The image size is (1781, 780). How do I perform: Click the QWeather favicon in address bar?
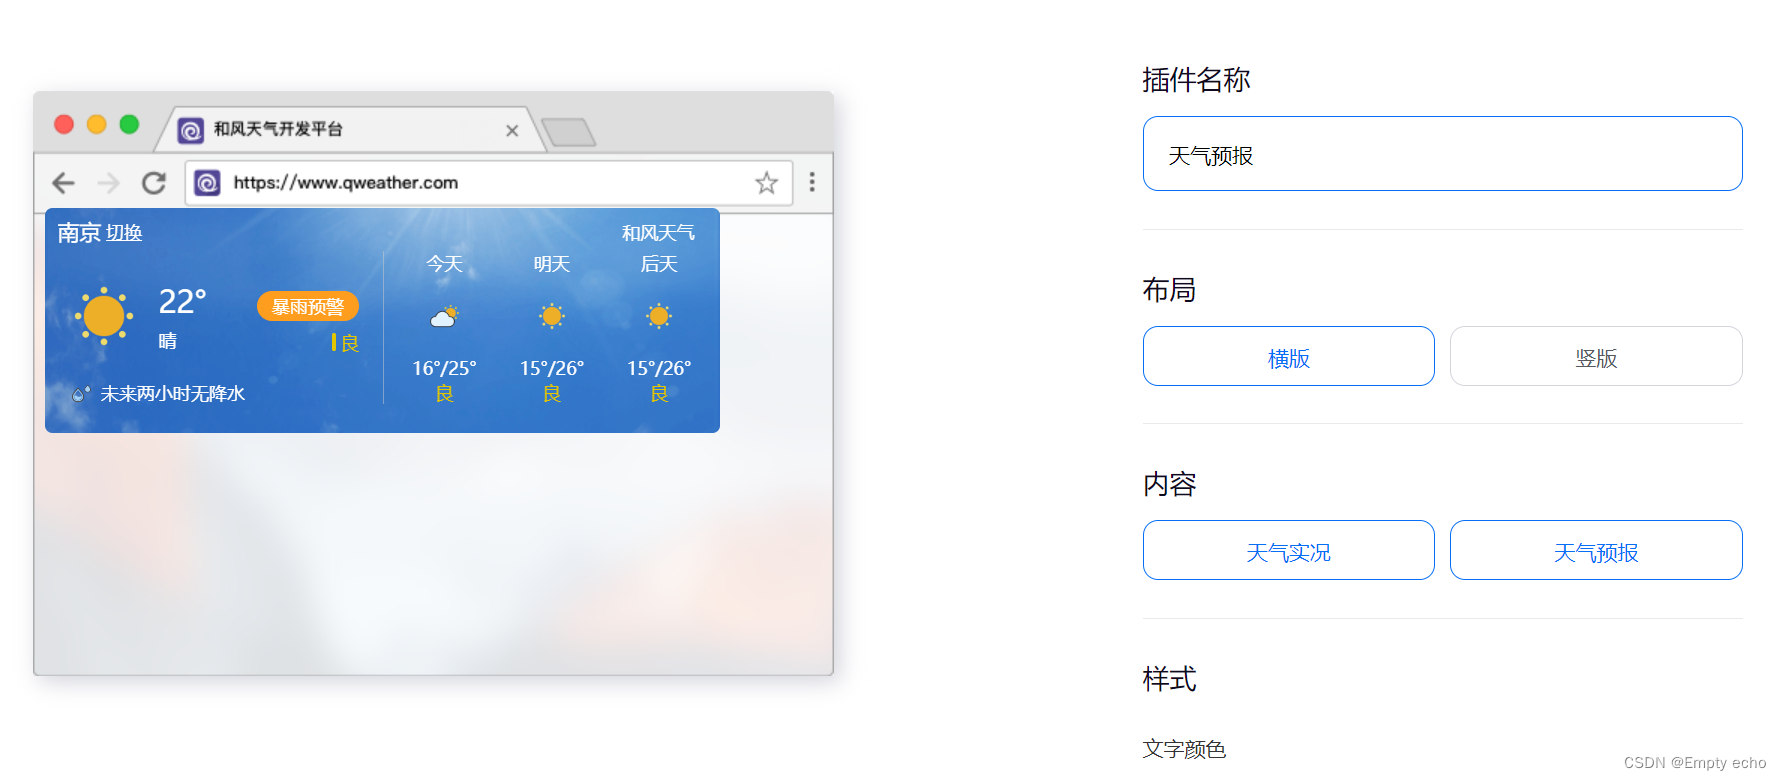click(207, 183)
